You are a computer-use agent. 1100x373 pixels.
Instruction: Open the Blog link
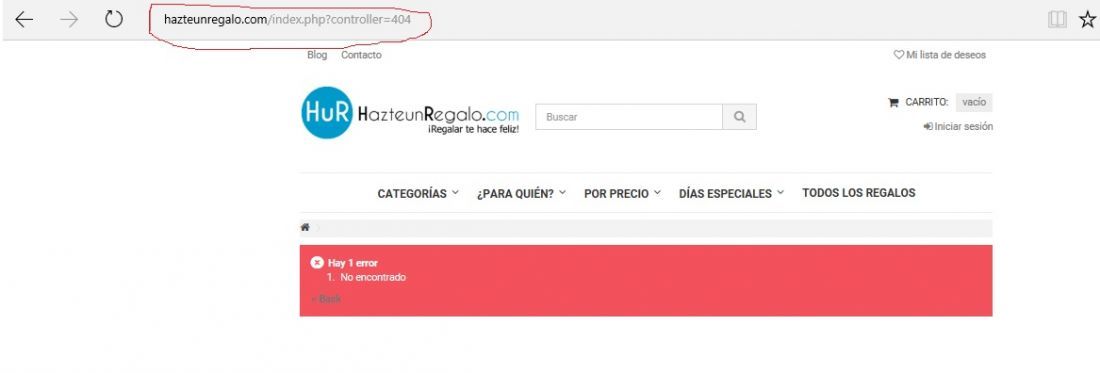click(x=317, y=55)
